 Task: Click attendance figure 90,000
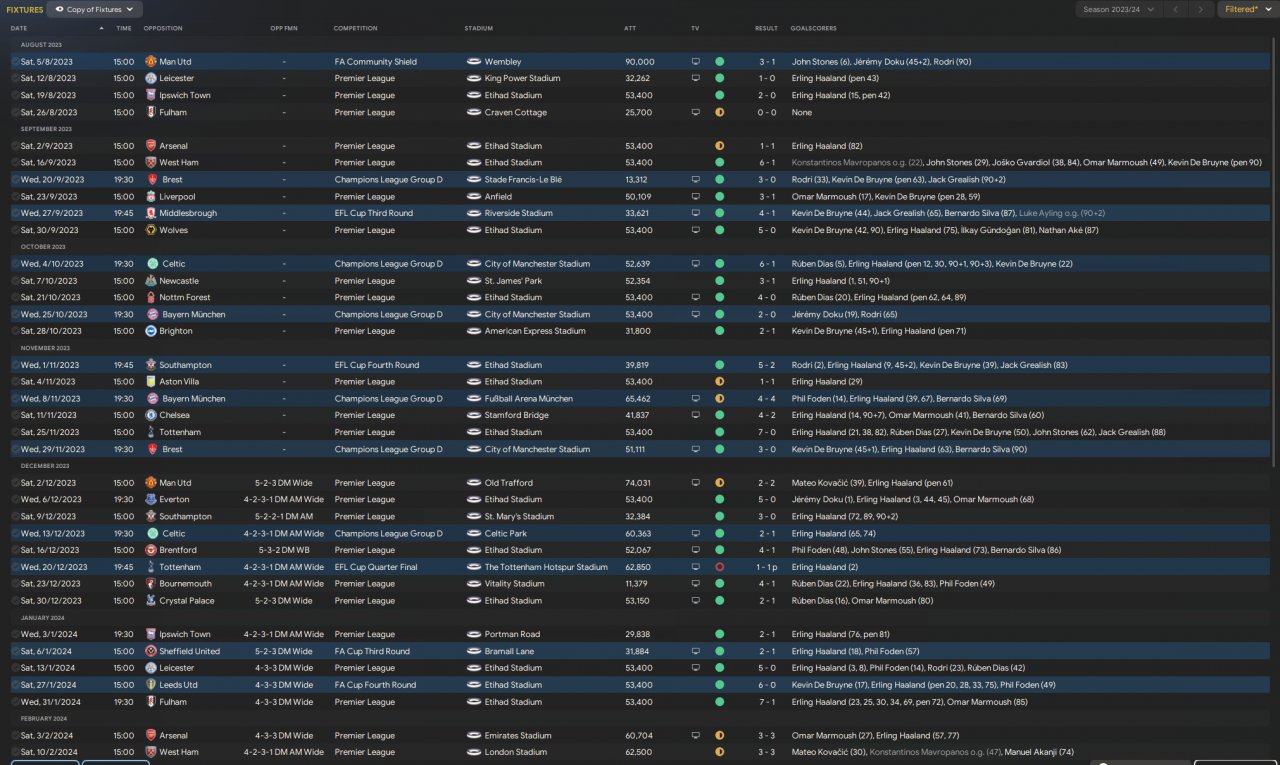(639, 62)
